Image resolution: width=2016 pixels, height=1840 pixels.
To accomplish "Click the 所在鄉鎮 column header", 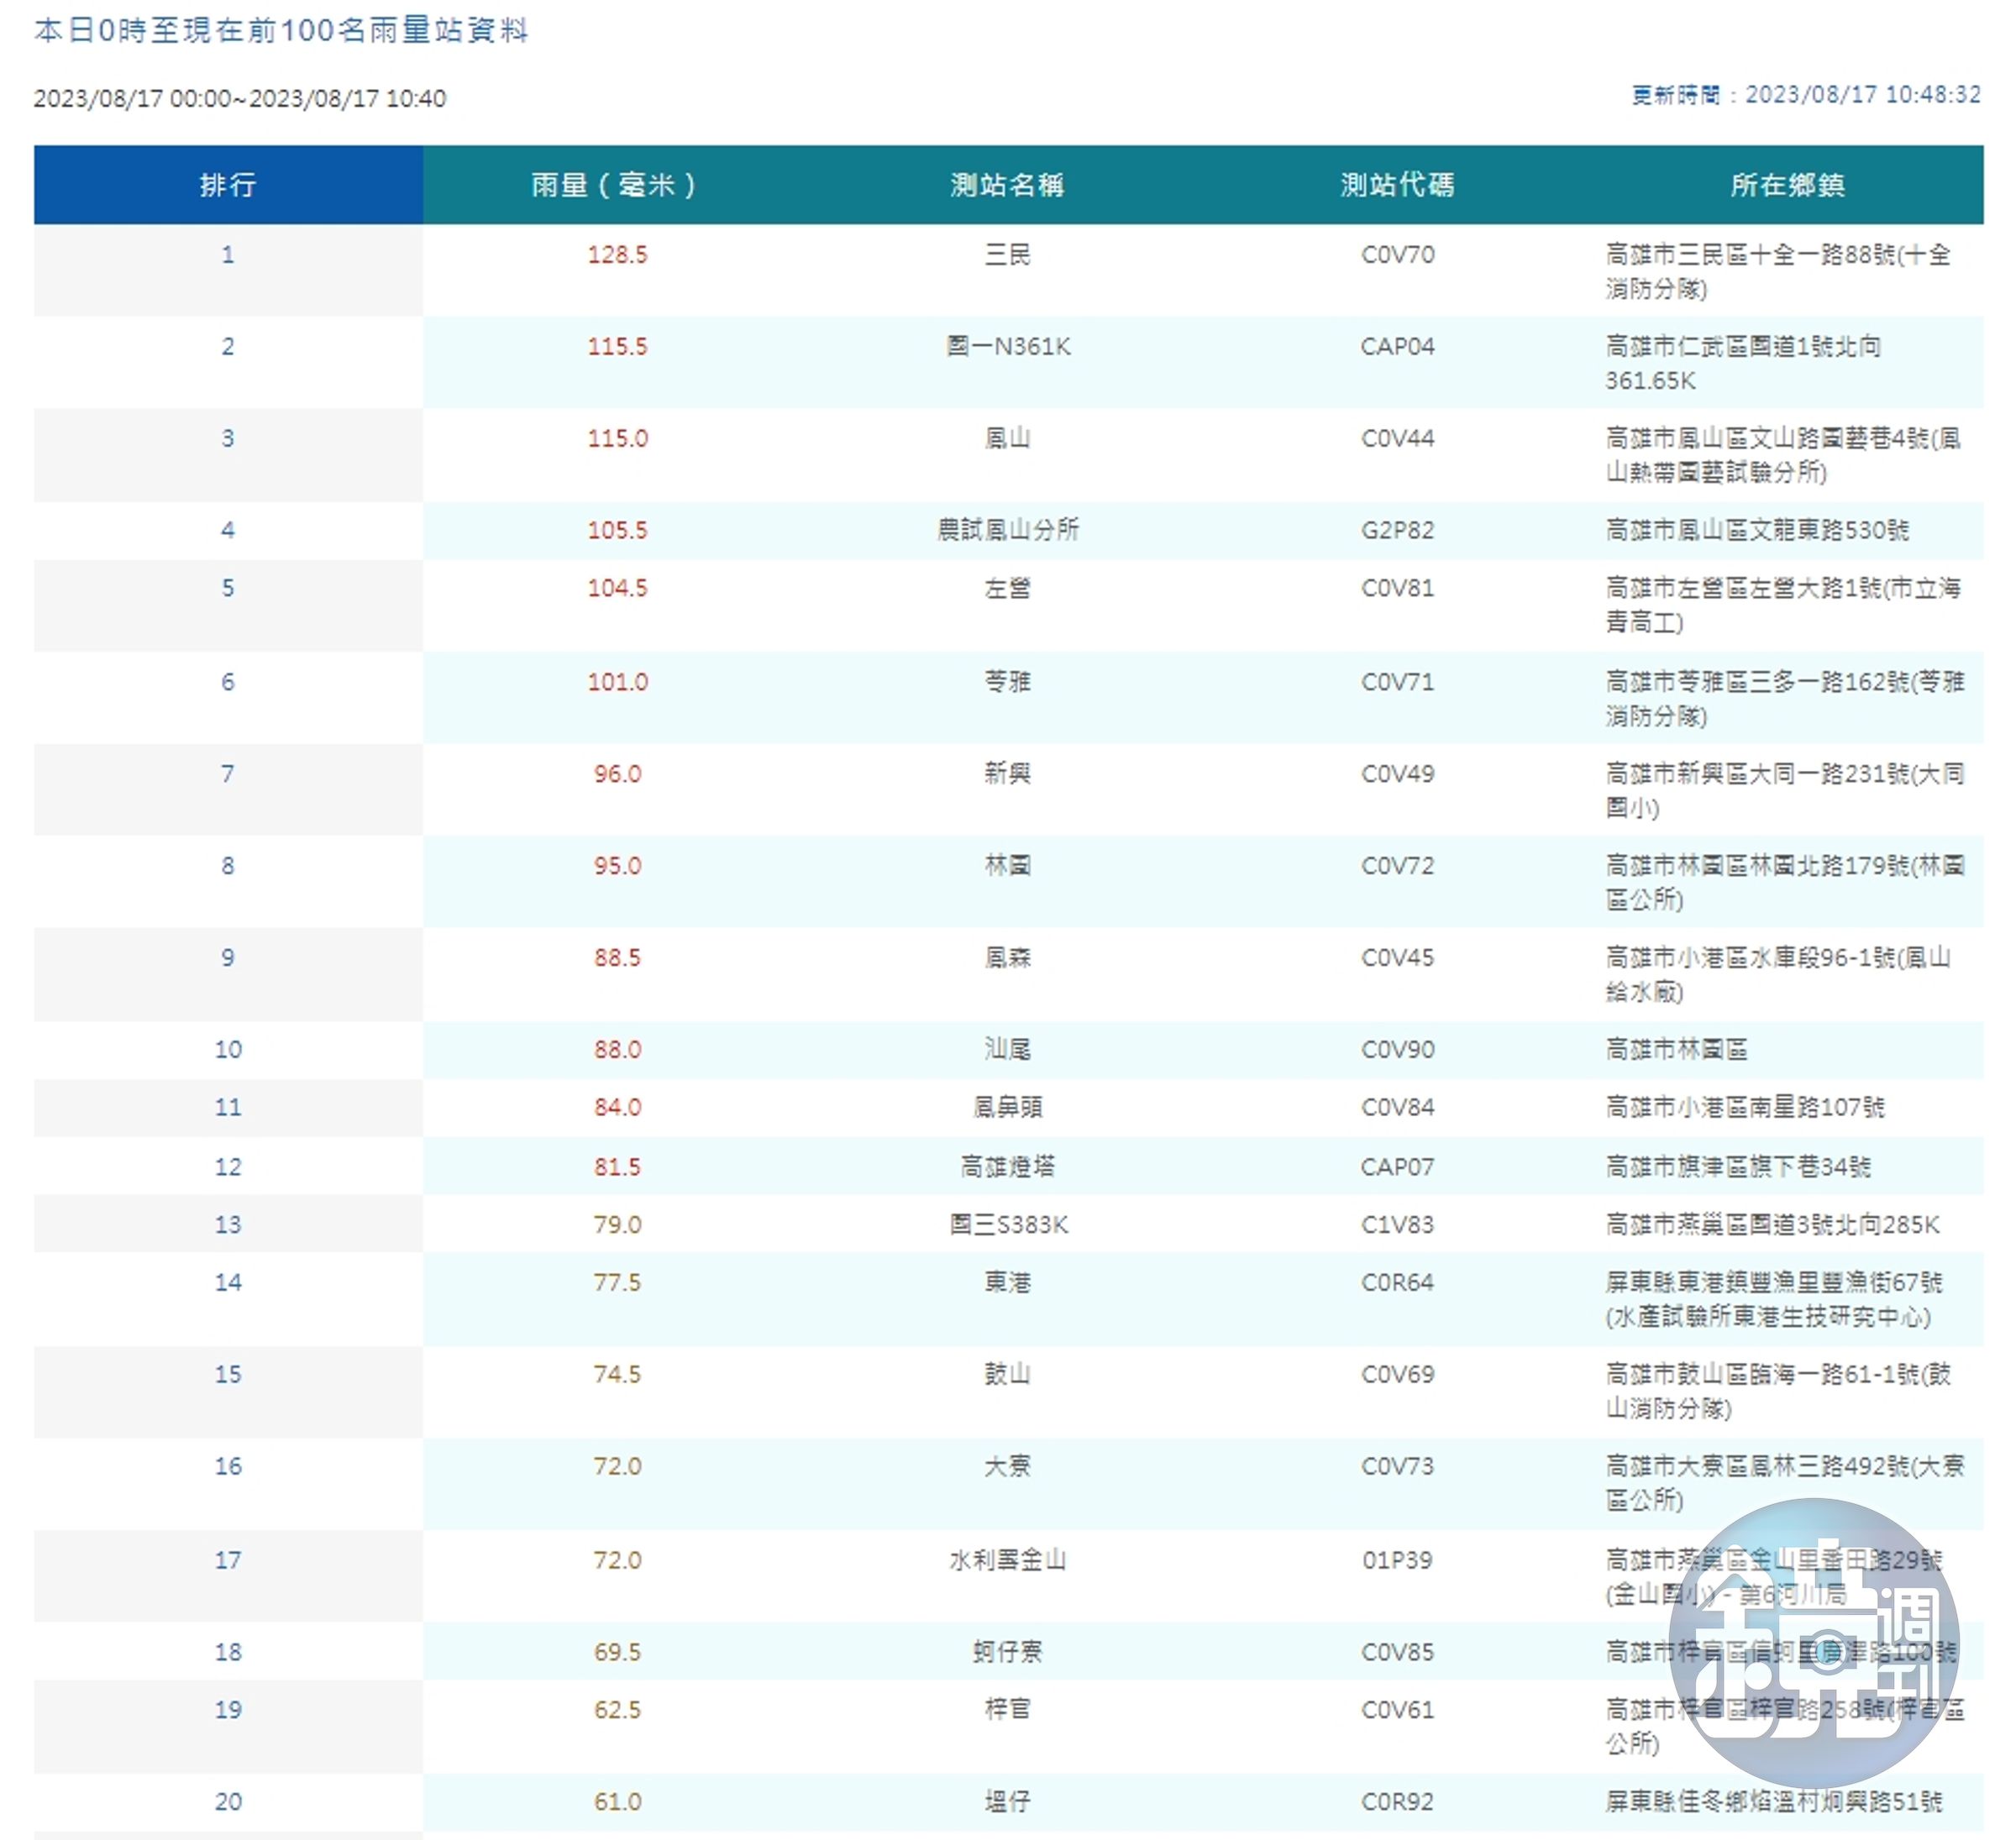I will (1787, 185).
